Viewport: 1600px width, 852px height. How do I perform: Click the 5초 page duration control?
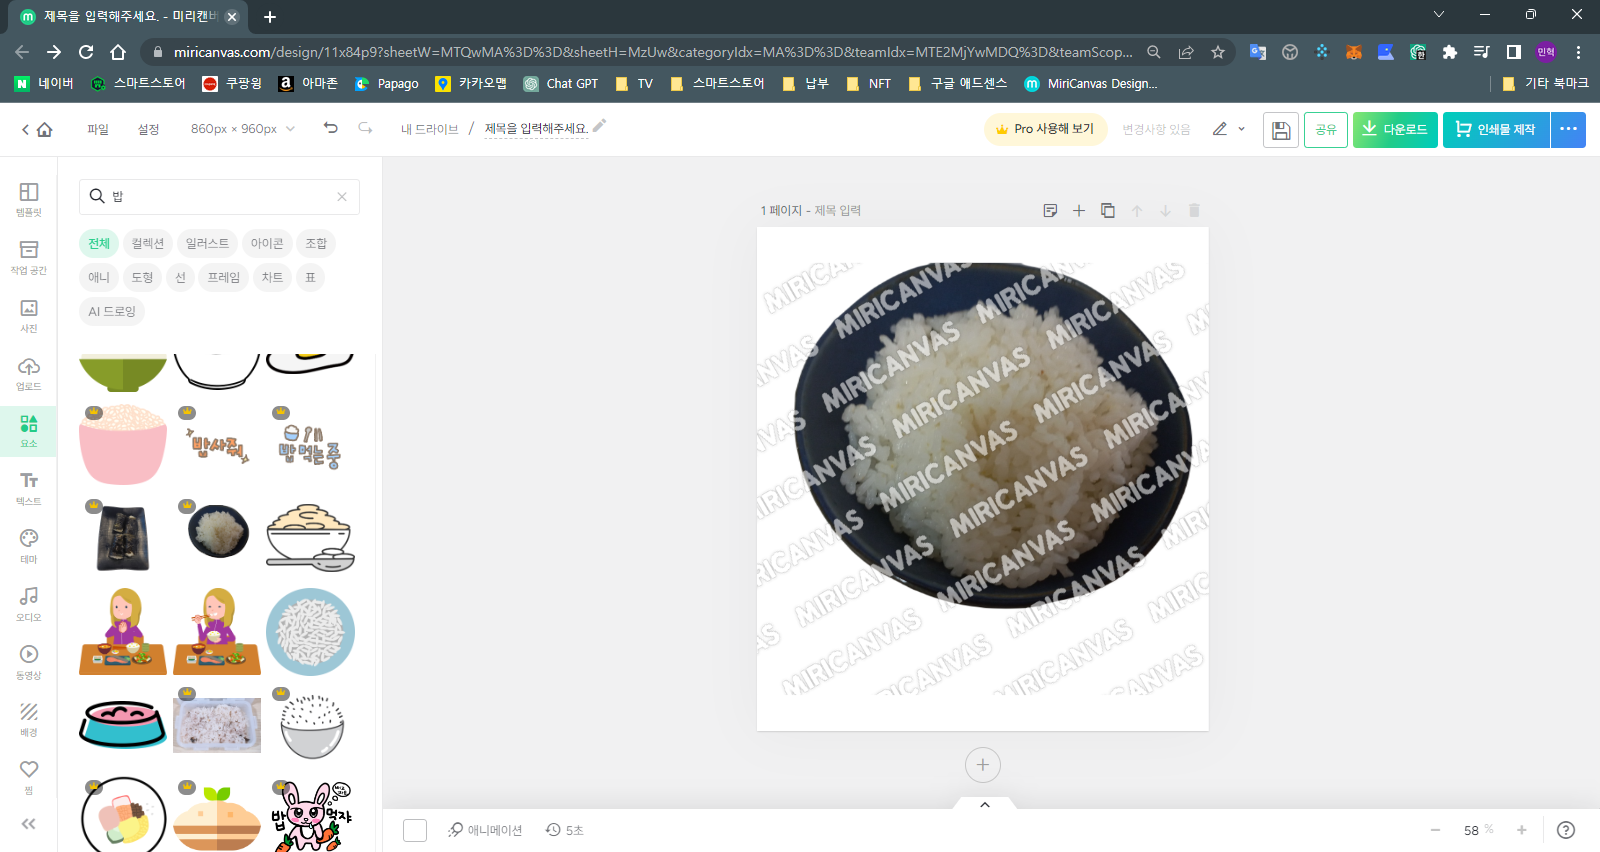click(x=565, y=830)
